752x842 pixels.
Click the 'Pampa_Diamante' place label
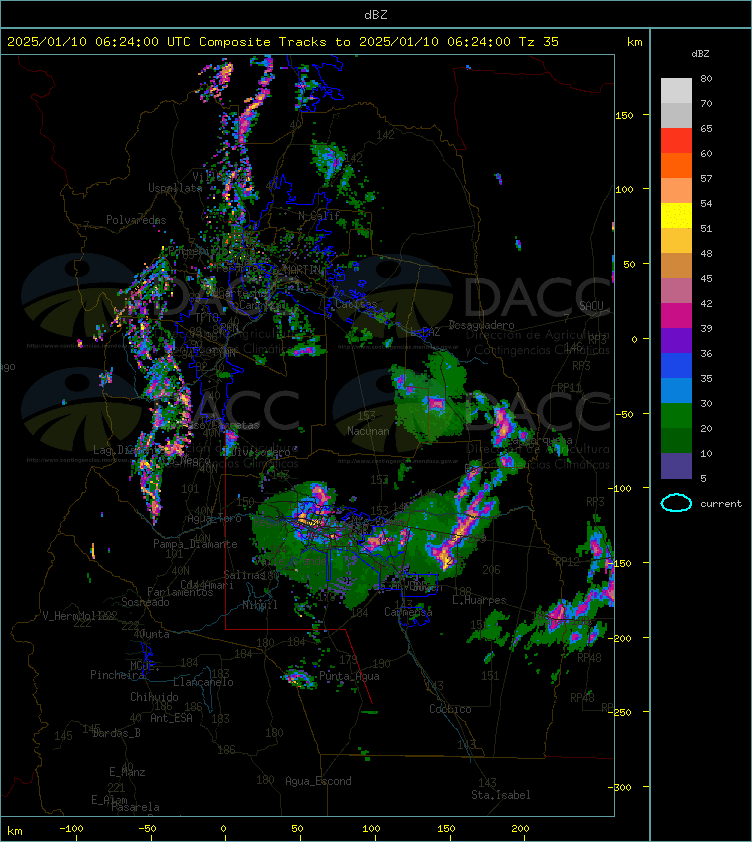pos(195,544)
